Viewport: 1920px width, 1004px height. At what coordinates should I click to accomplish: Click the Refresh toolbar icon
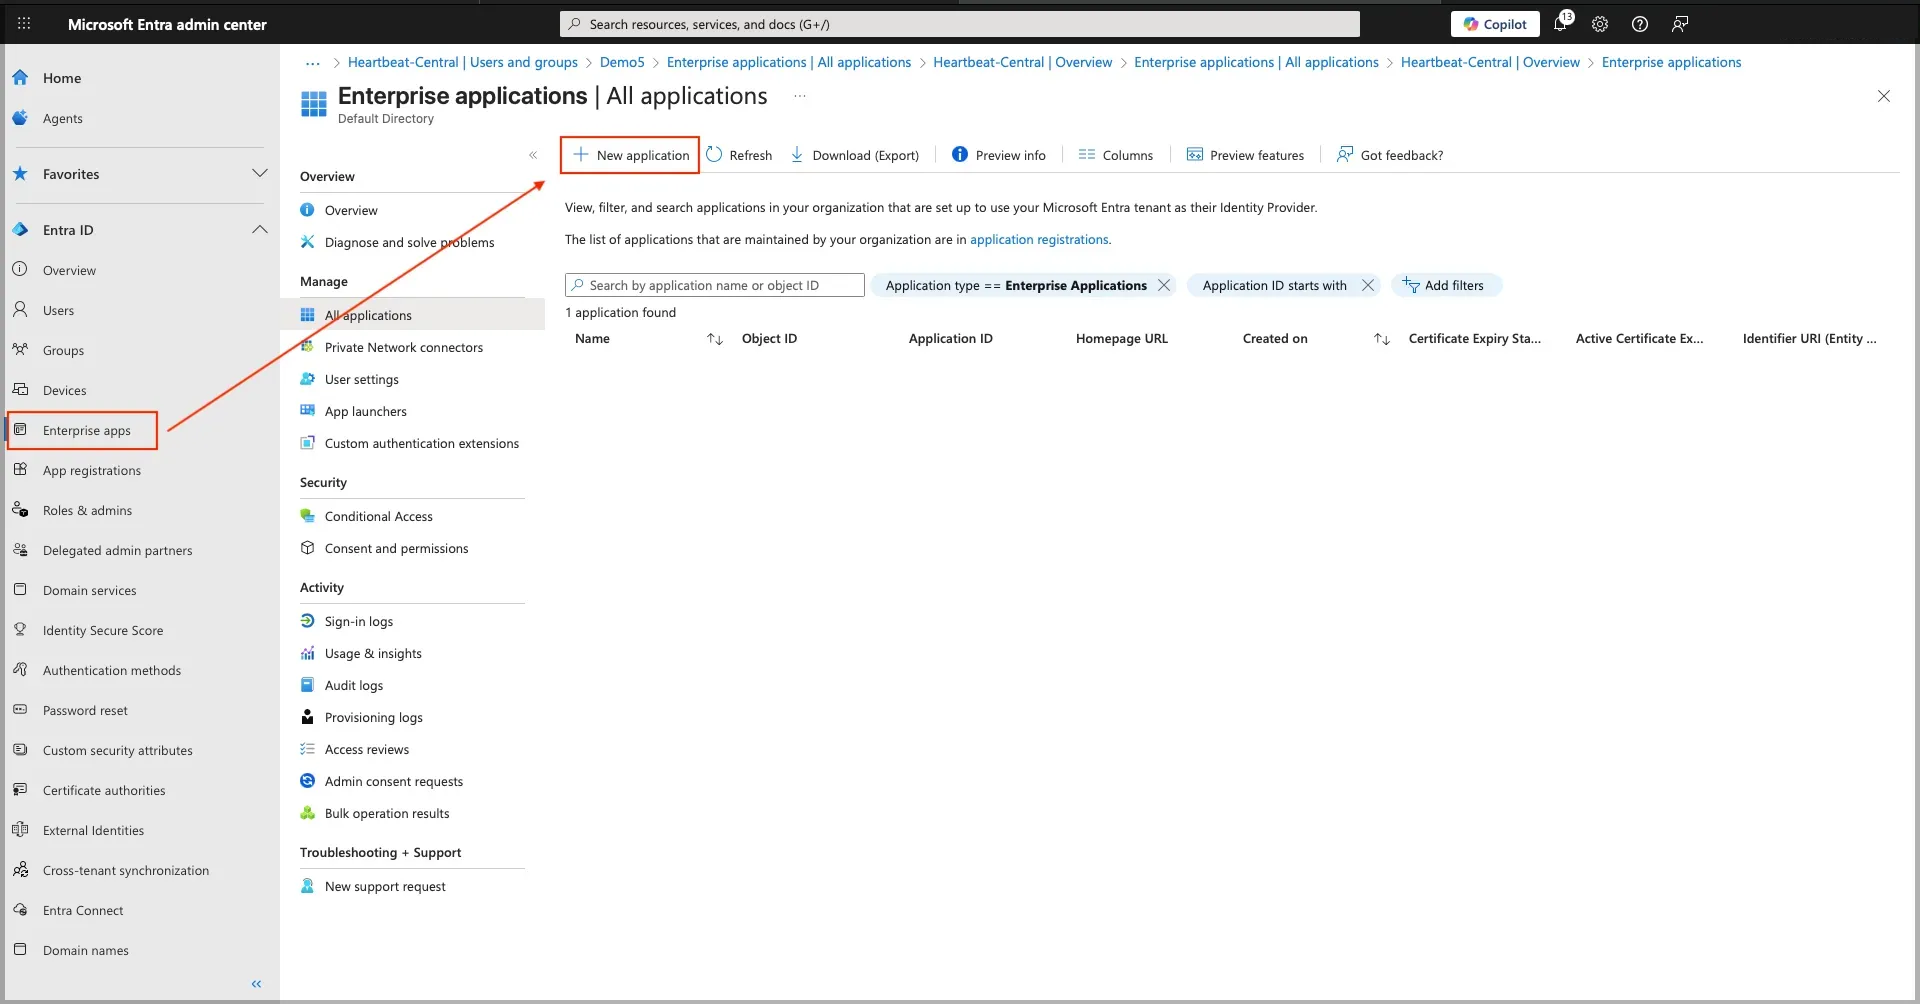click(x=739, y=155)
